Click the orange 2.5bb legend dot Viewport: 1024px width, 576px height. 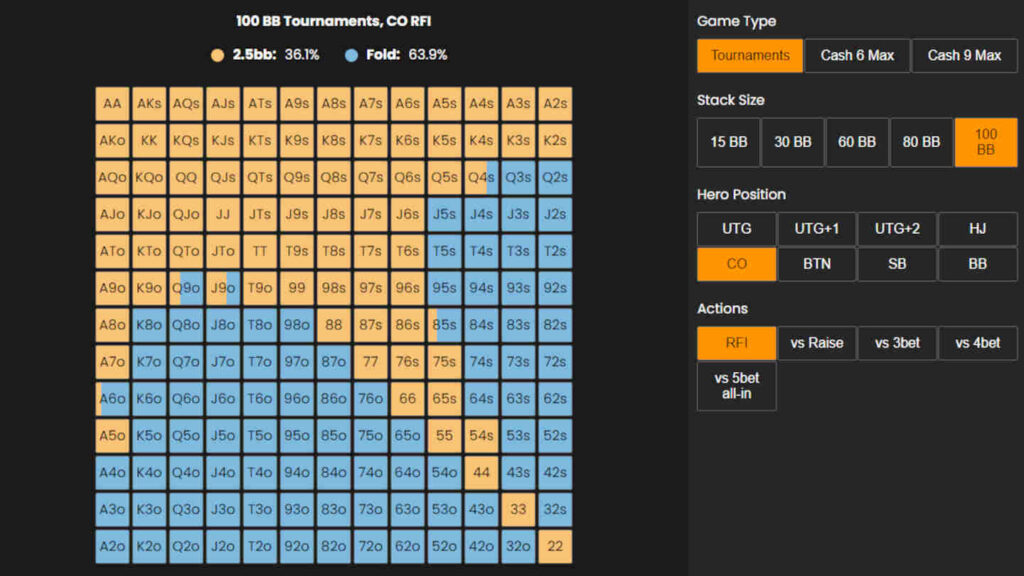(x=218, y=55)
